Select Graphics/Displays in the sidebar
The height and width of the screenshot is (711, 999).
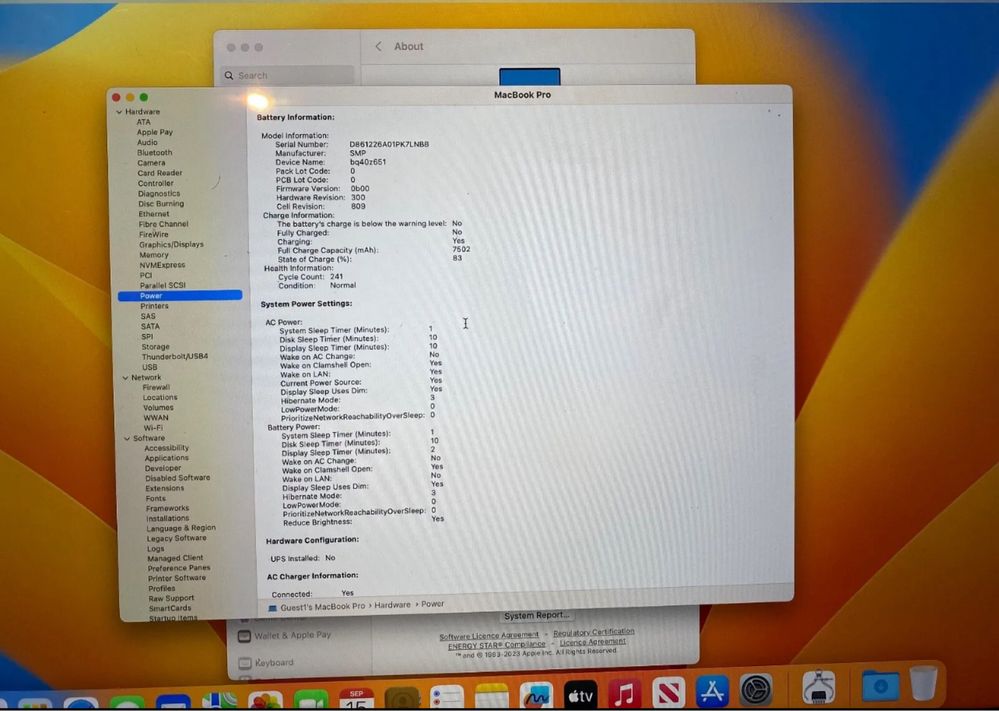point(171,245)
